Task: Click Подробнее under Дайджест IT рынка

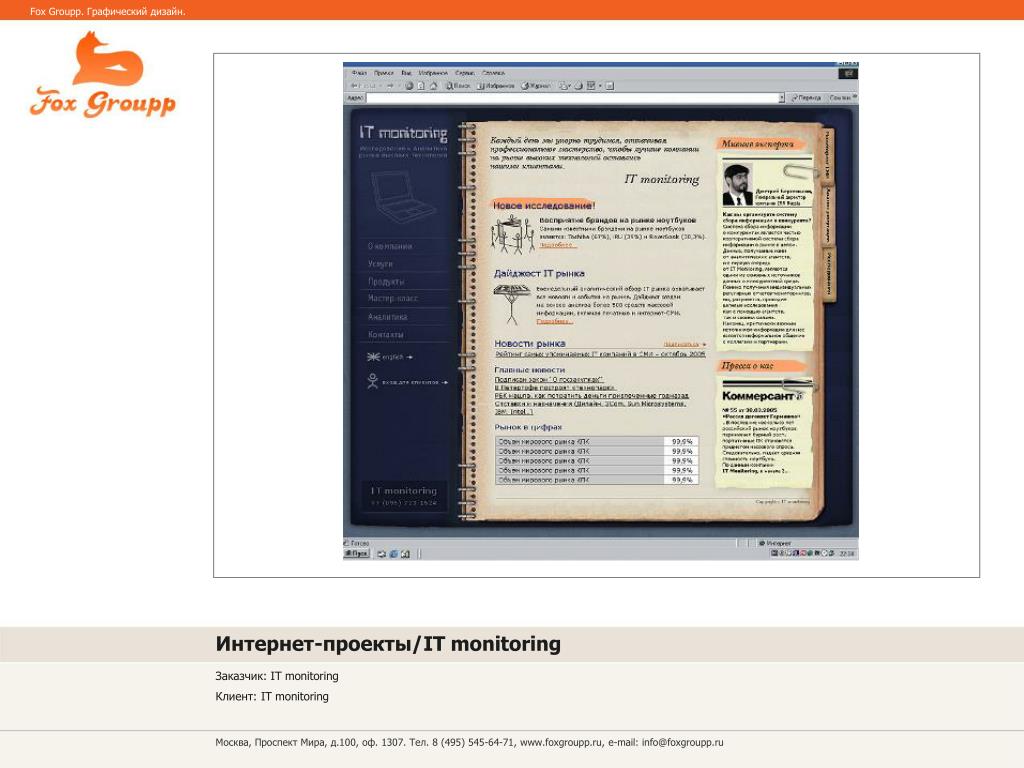Action: coord(554,321)
